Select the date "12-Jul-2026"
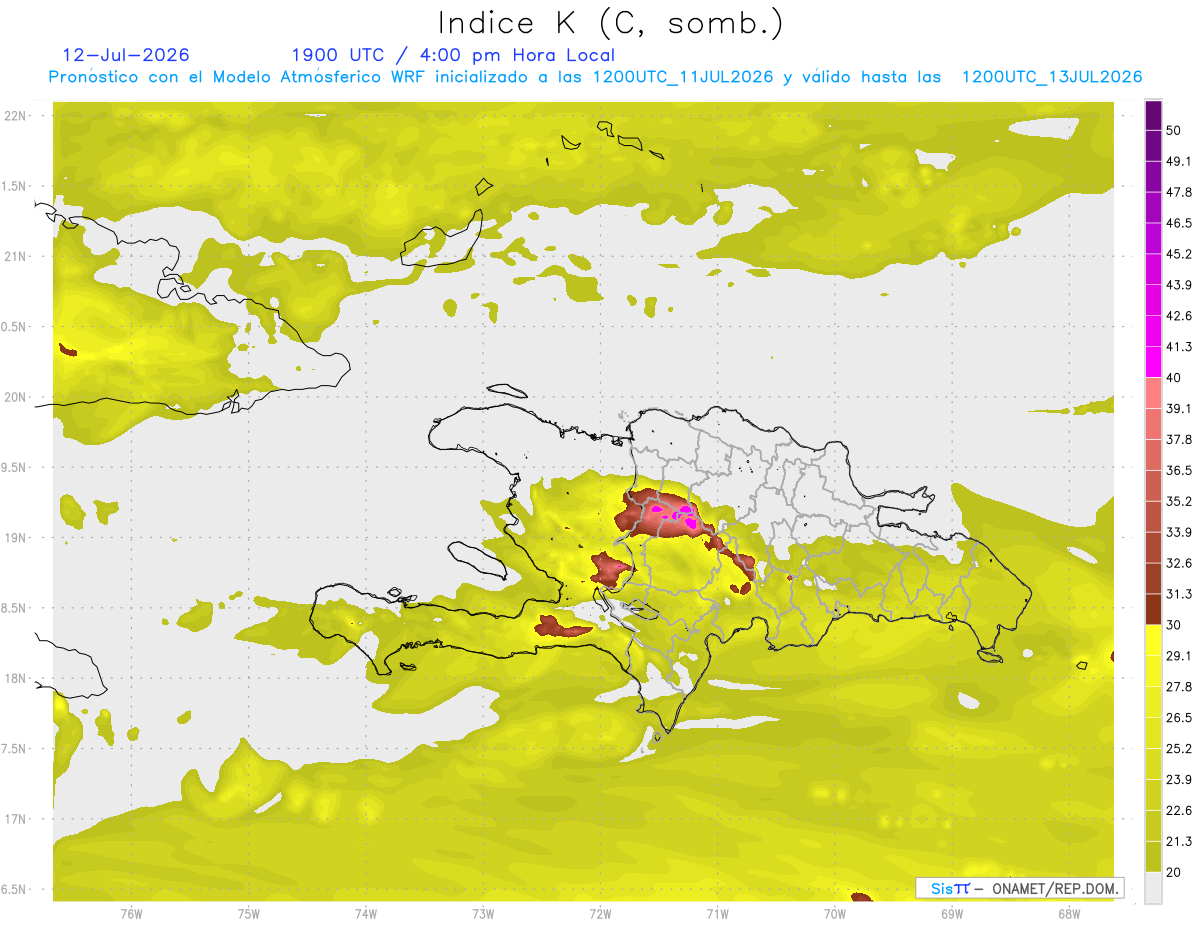 point(125,55)
